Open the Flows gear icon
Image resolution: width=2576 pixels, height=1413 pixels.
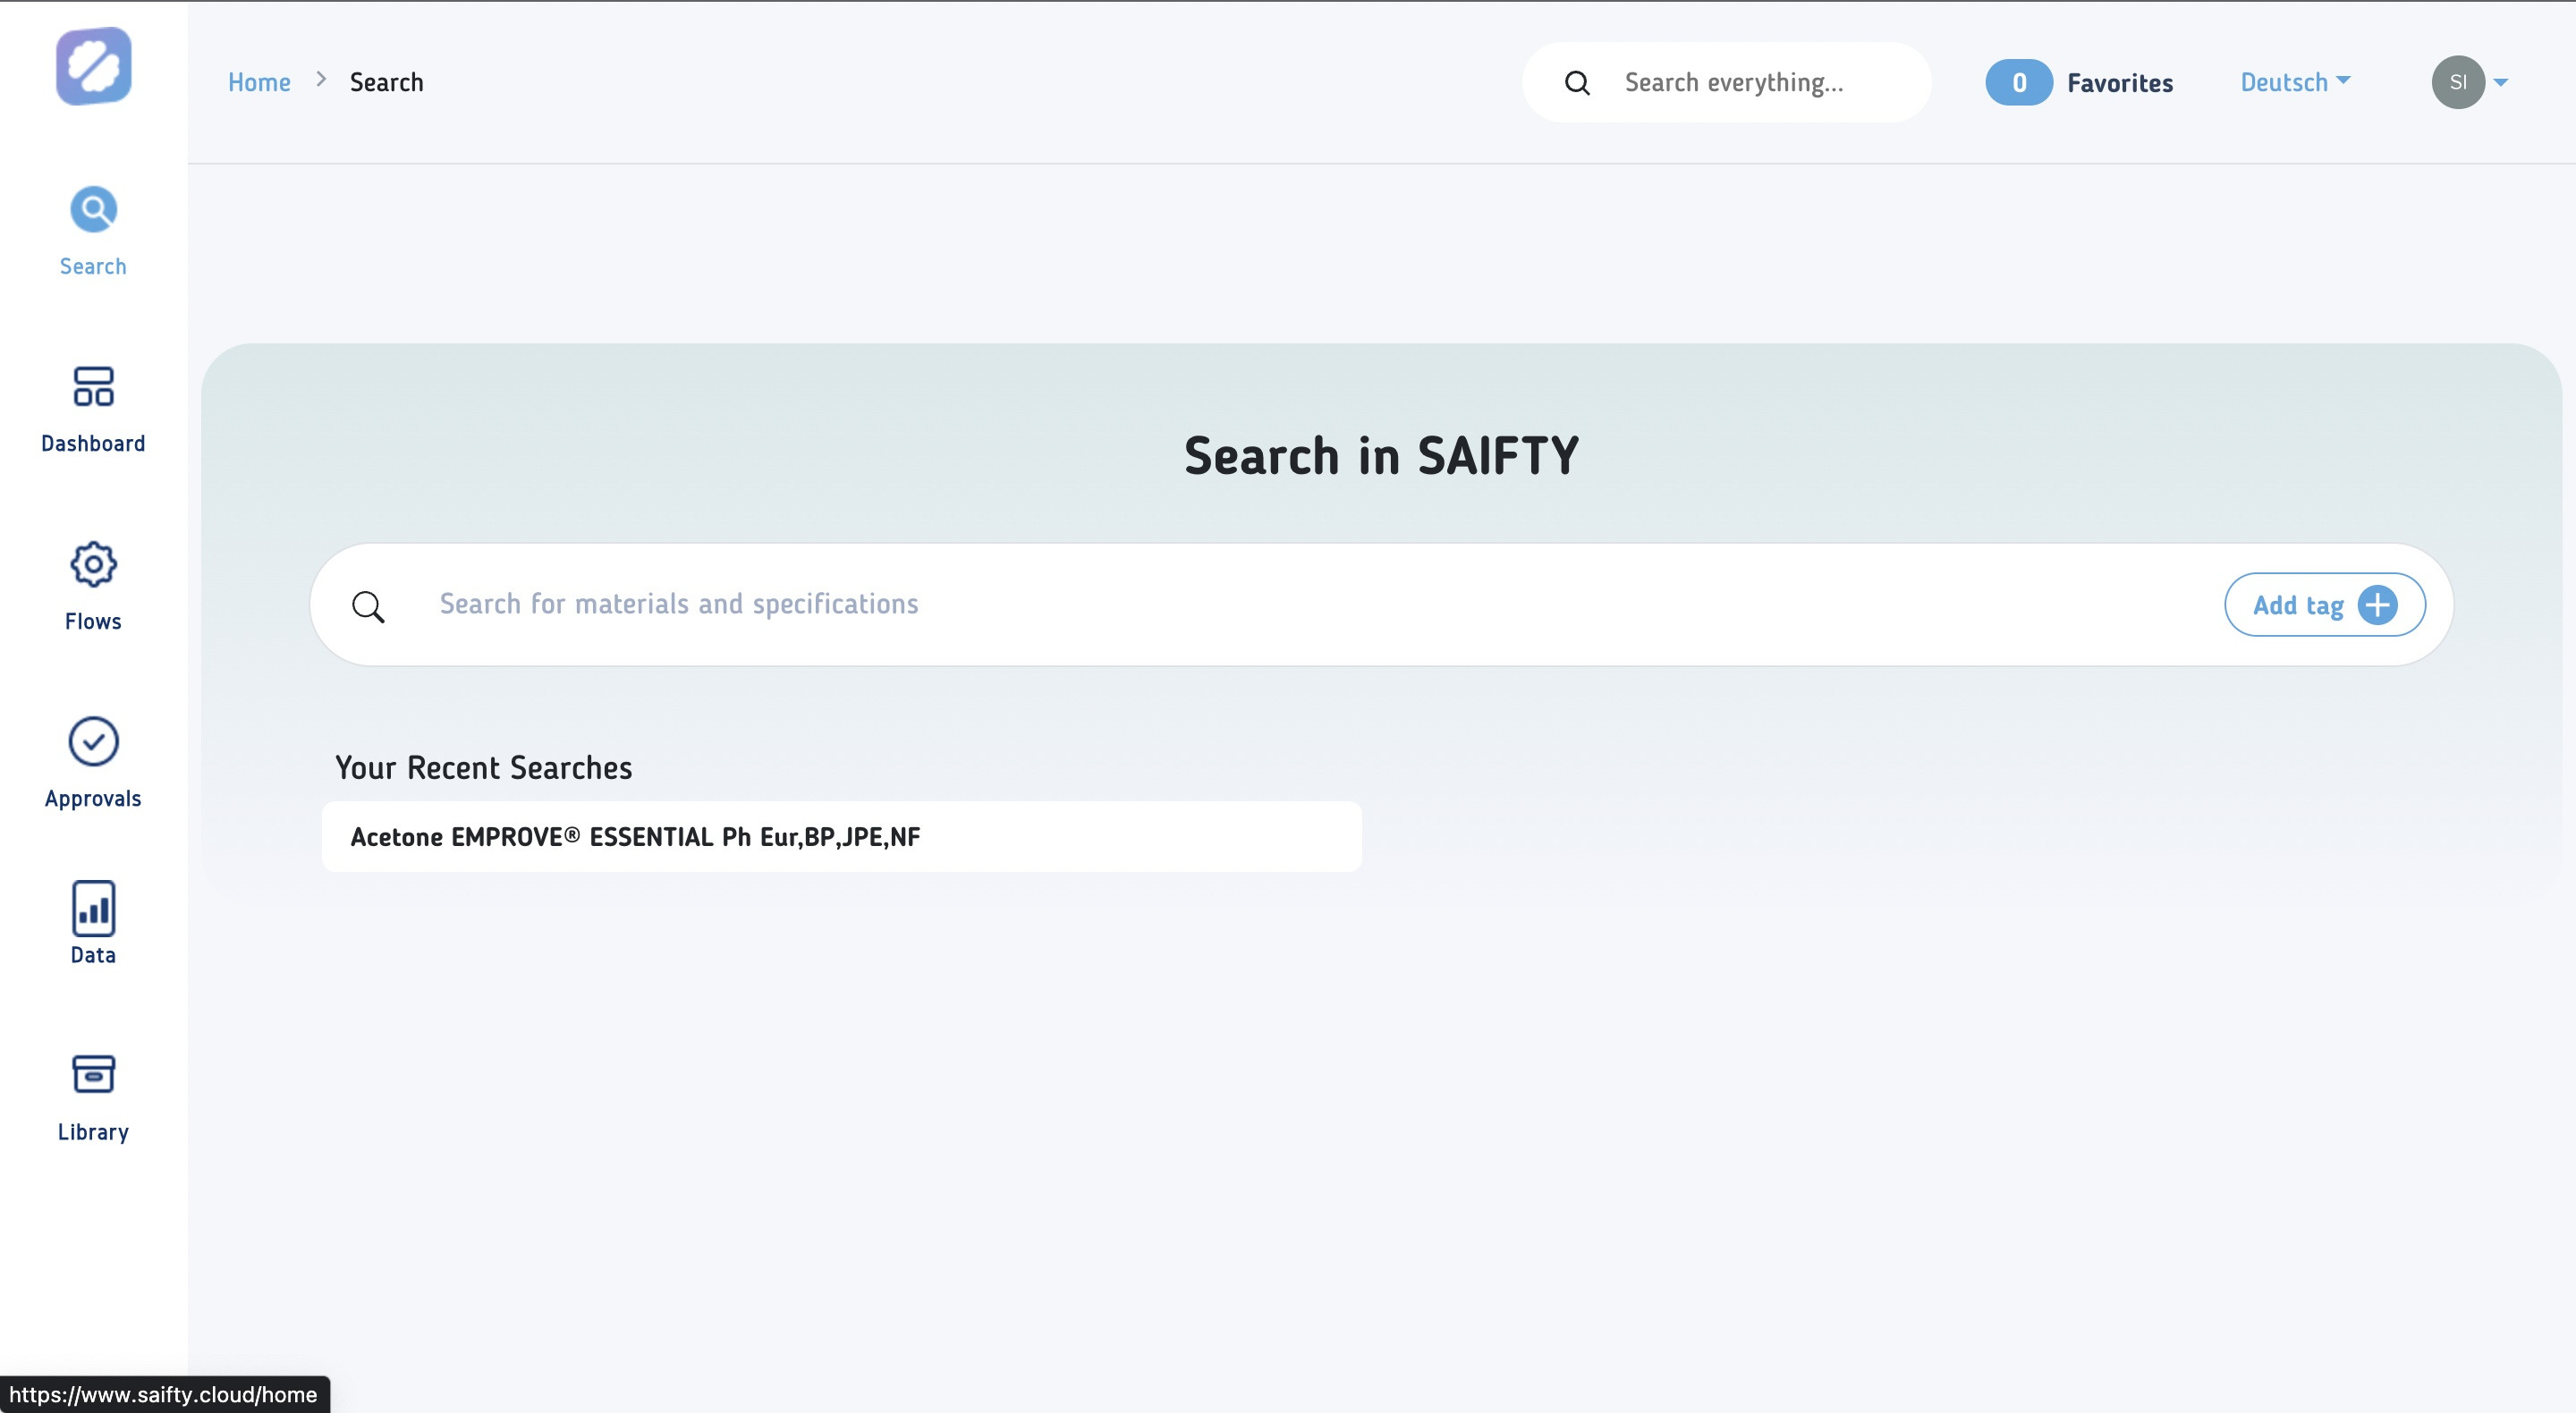tap(93, 564)
